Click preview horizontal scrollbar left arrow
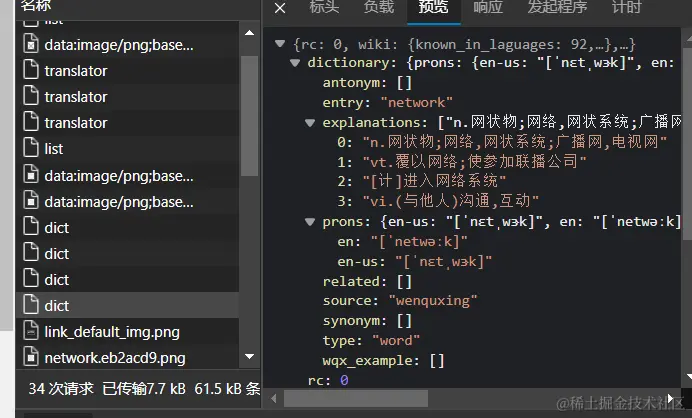This screenshot has width=692, height=418. (274, 399)
